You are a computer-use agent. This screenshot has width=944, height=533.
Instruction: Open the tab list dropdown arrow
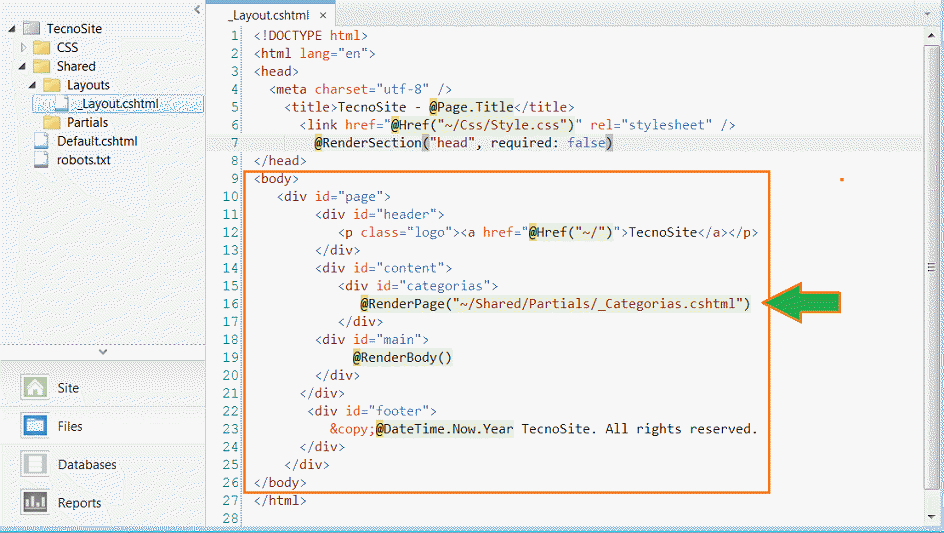[x=929, y=13]
